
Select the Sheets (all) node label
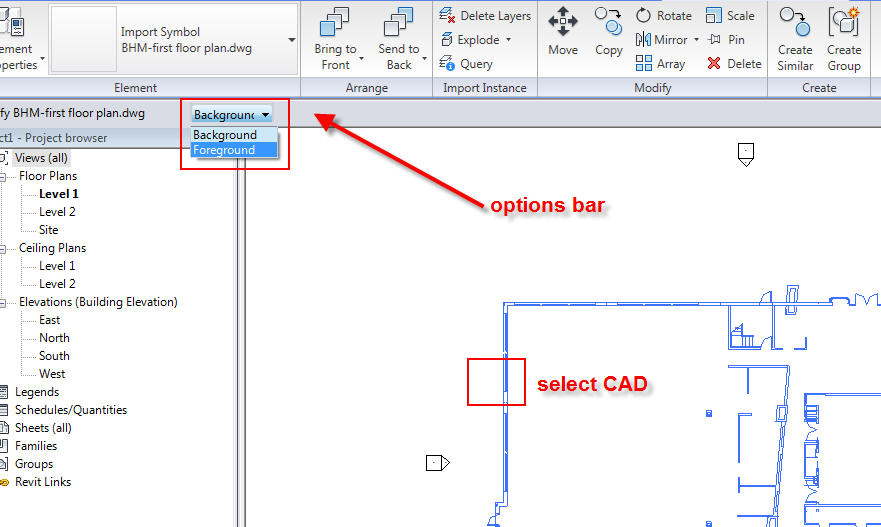43,428
